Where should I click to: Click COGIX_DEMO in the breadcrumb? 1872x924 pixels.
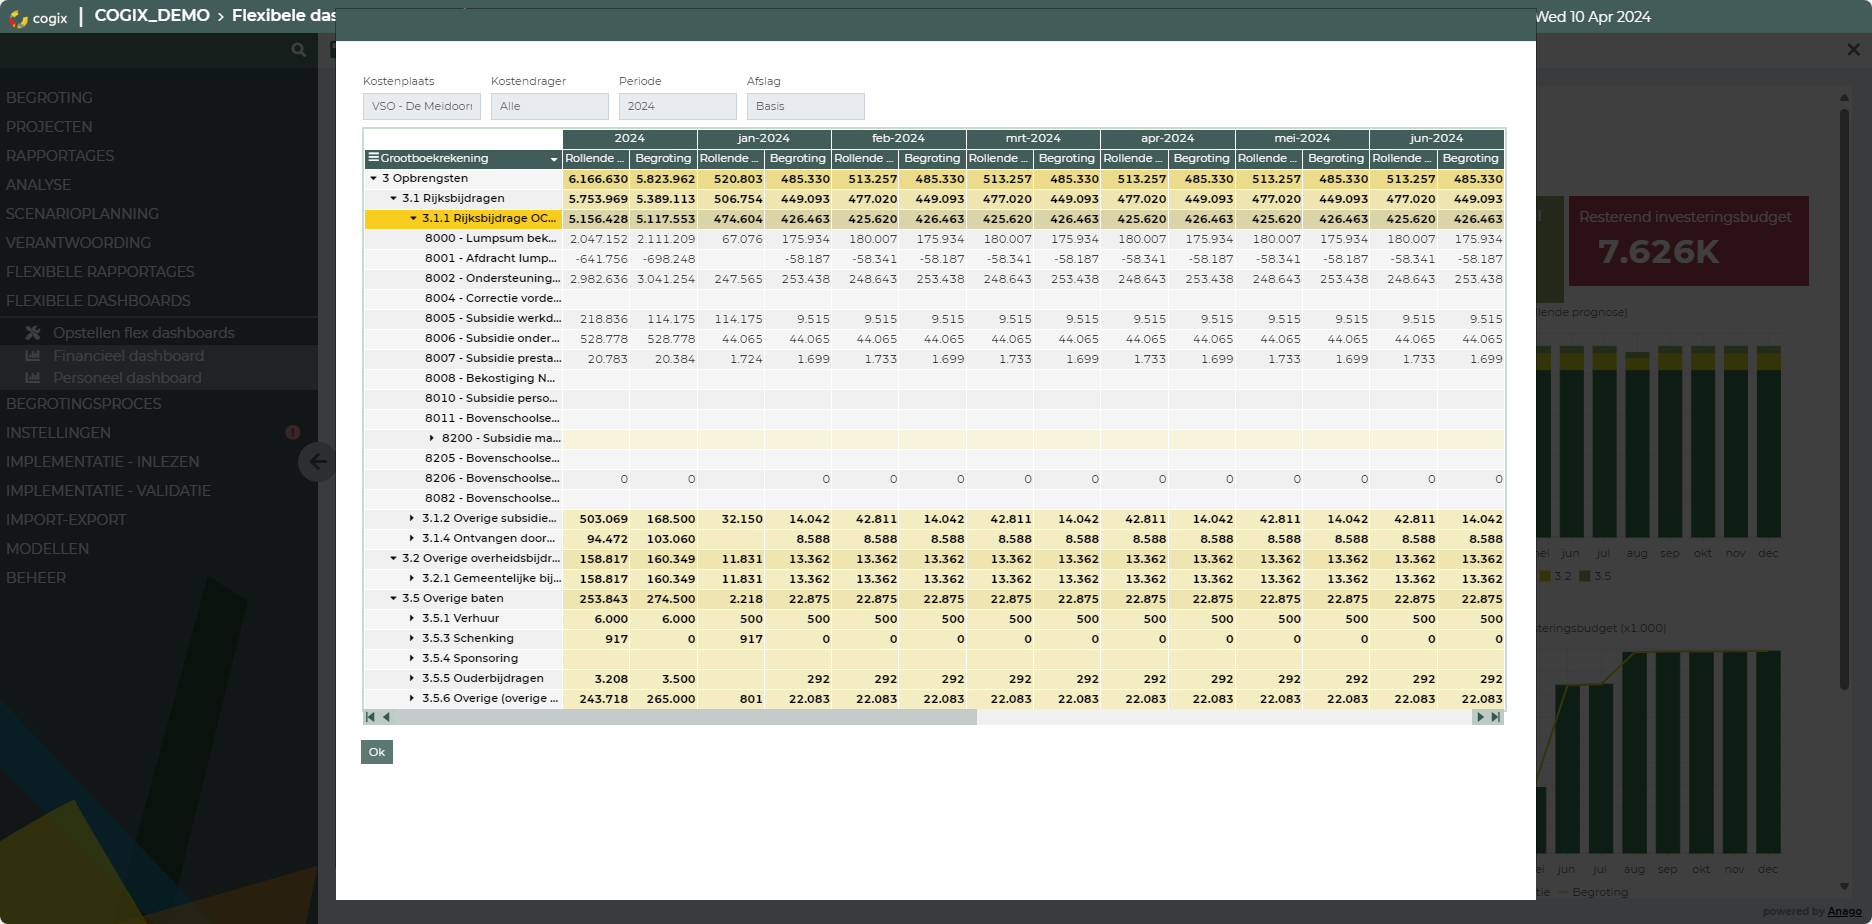tap(152, 16)
